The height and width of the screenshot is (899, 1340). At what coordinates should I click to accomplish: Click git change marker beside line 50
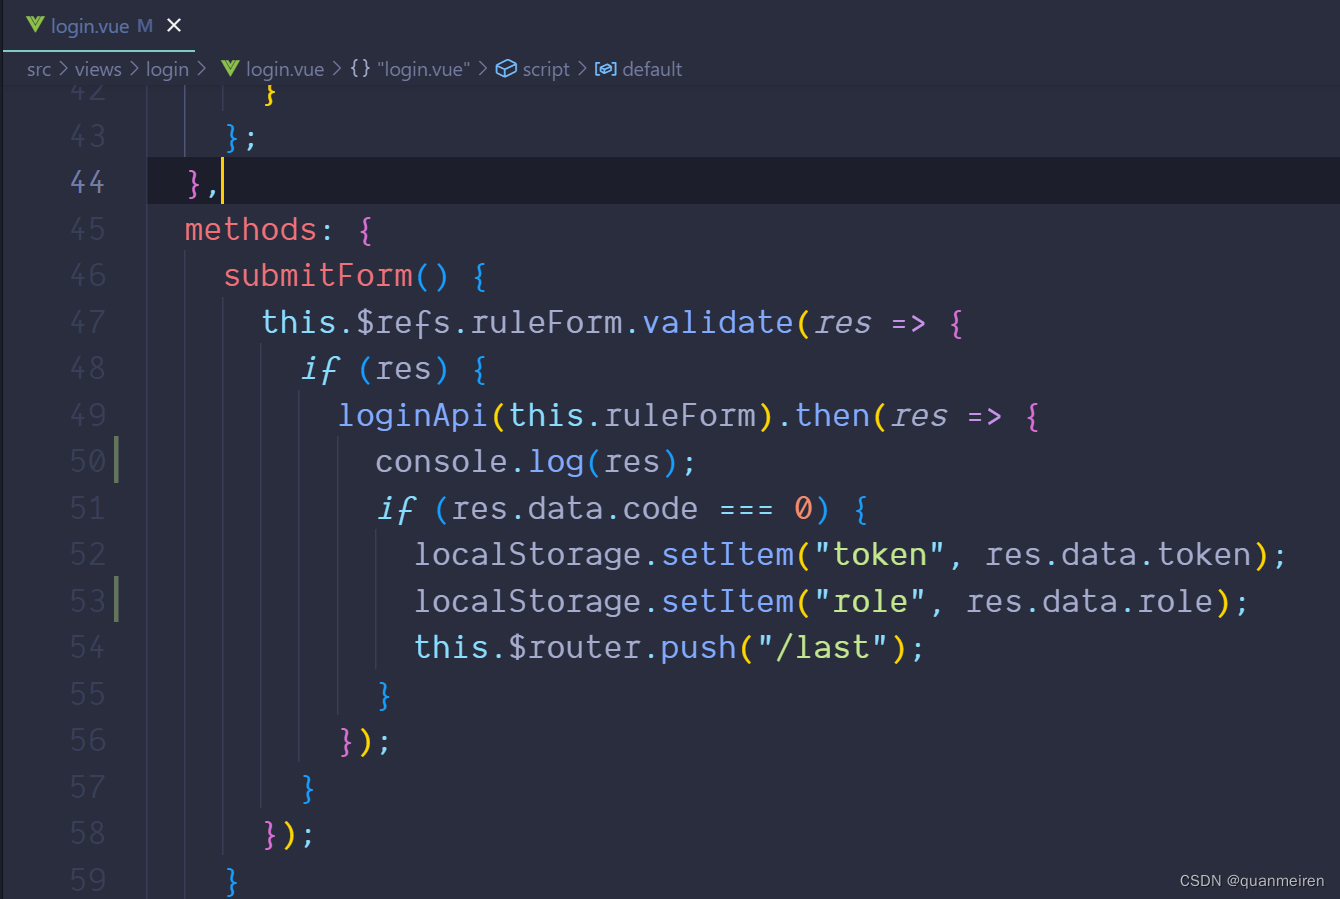[116, 460]
